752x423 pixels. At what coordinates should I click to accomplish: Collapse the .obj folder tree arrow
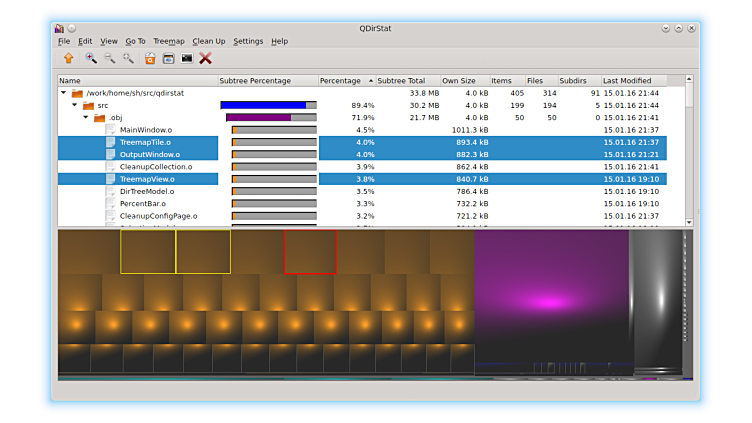[x=86, y=117]
